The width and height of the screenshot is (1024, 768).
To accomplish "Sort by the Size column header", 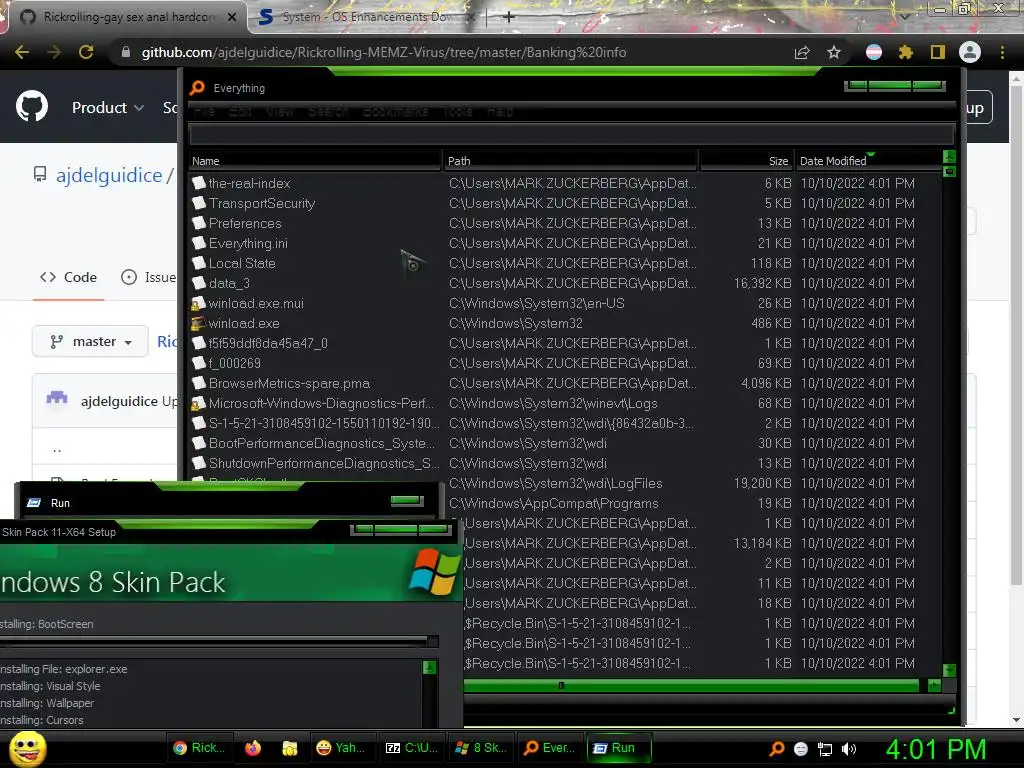I will [746, 161].
